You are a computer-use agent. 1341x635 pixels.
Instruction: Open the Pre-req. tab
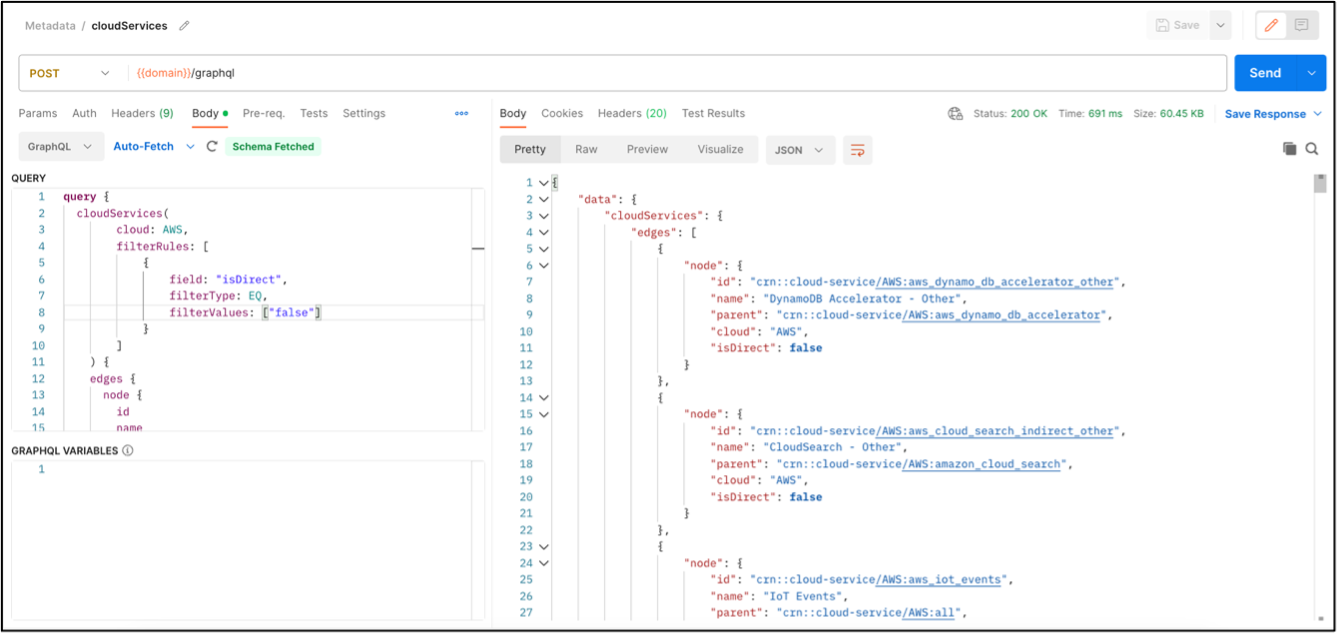[264, 113]
